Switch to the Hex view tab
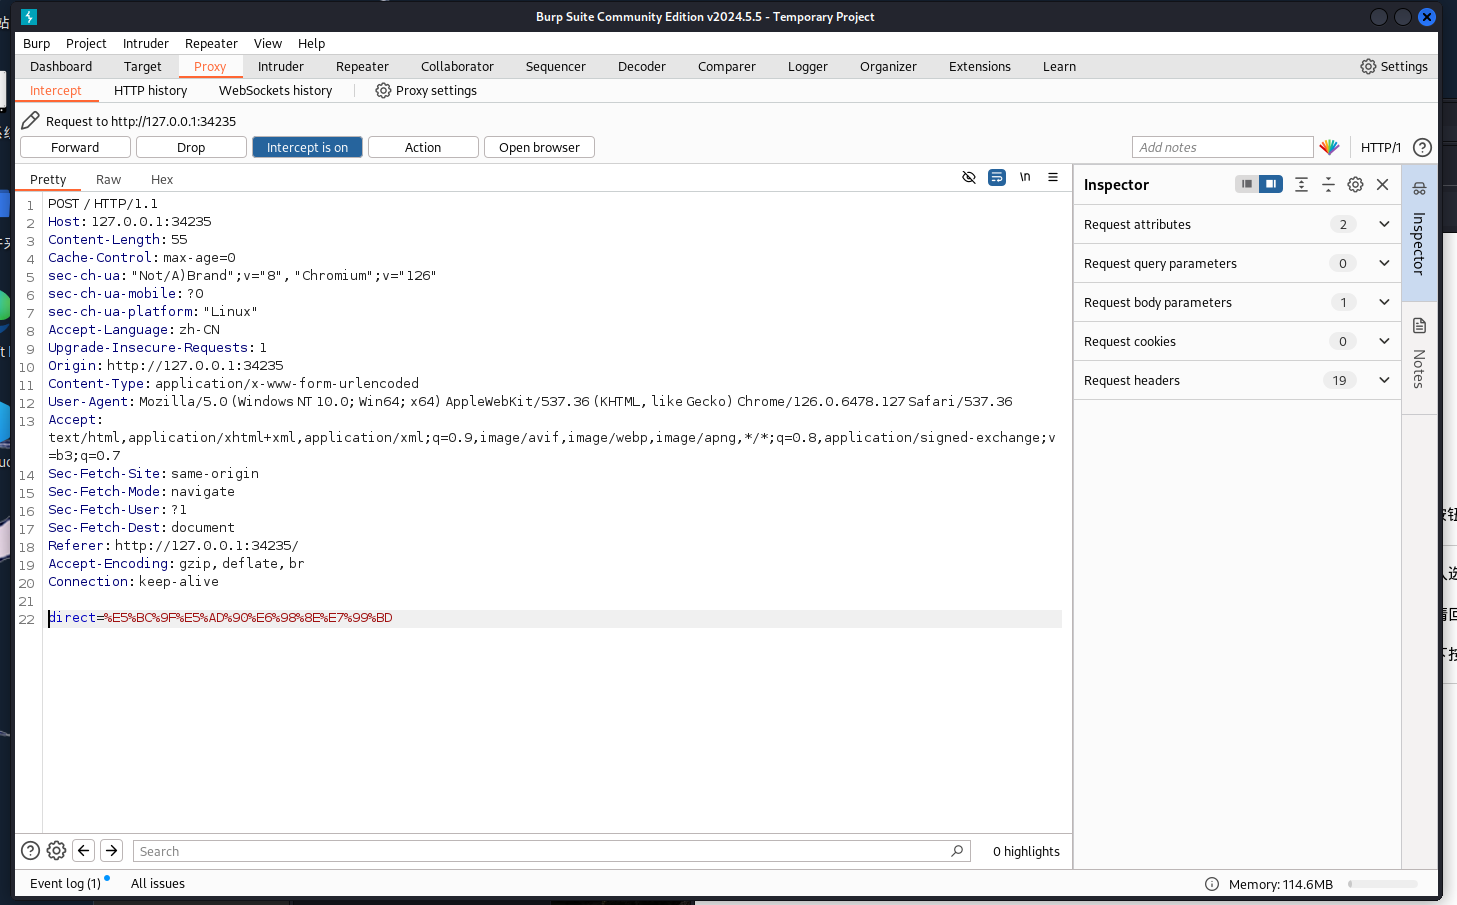 pos(162,179)
